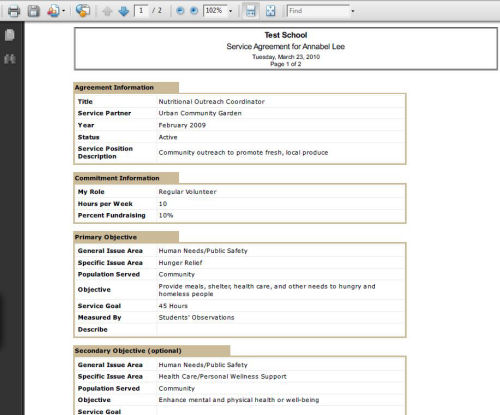Go to previous page with the up arrow
This screenshot has width=500, height=415.
point(107,11)
